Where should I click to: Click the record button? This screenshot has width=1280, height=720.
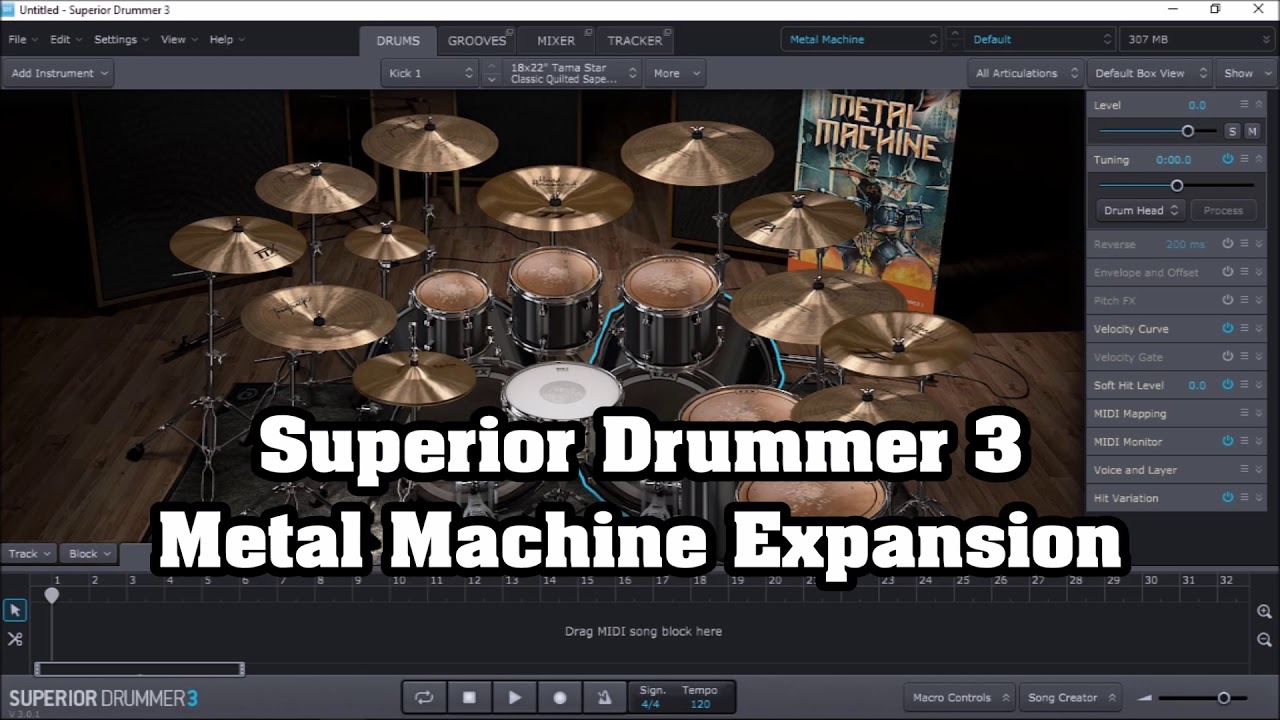(x=559, y=697)
